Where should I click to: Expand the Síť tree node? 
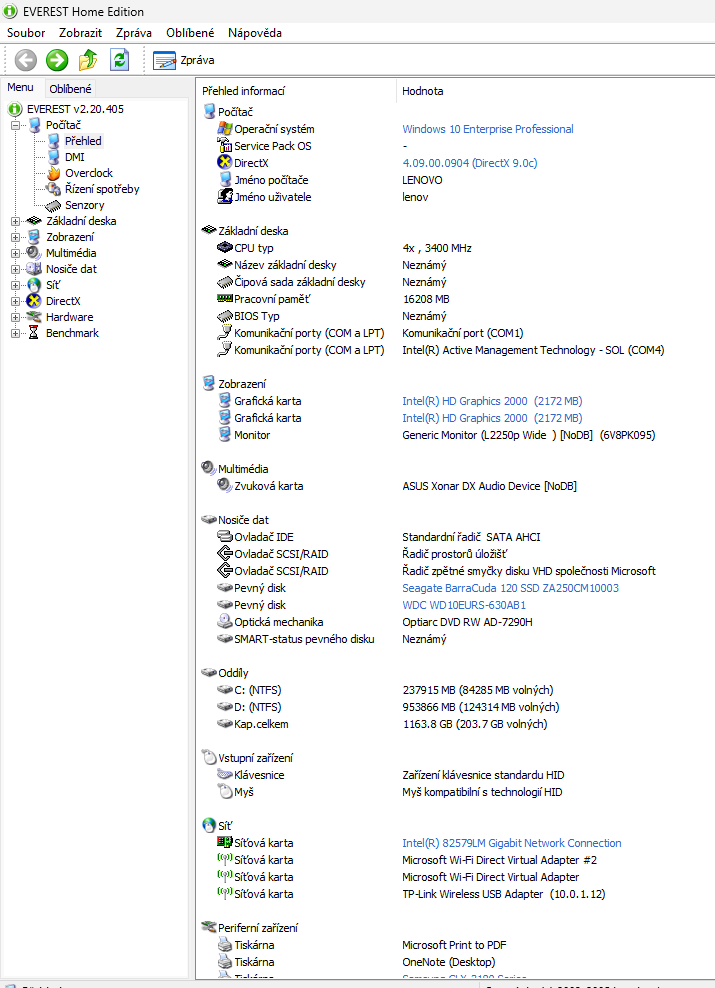pos(15,285)
